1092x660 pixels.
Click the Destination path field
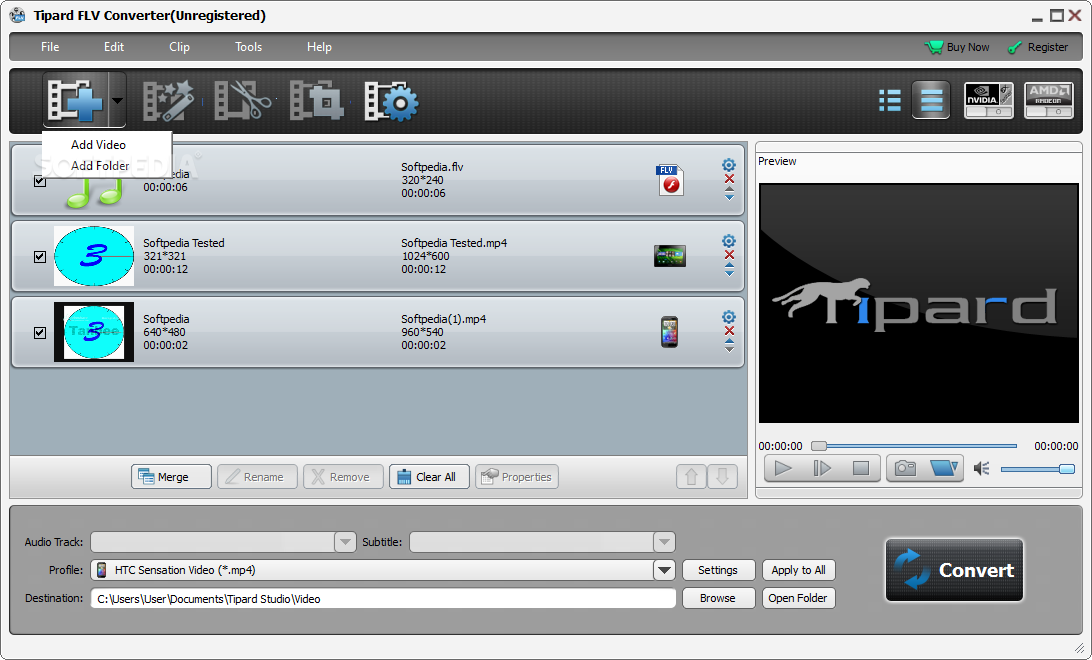tap(383, 599)
